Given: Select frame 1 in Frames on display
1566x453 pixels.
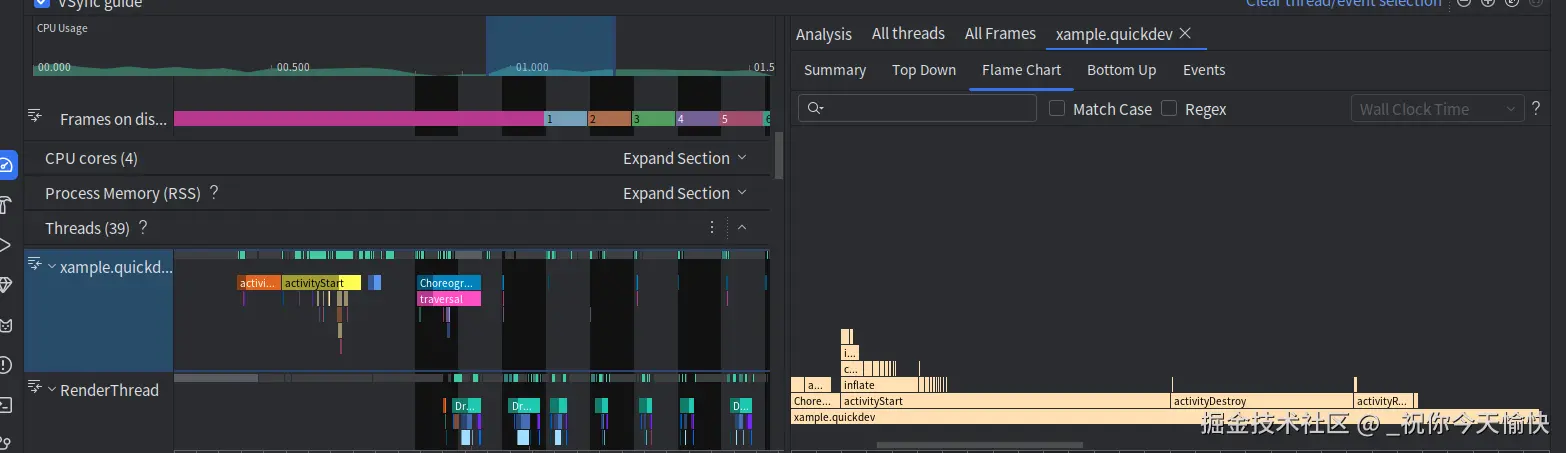Looking at the screenshot, I should 565,119.
